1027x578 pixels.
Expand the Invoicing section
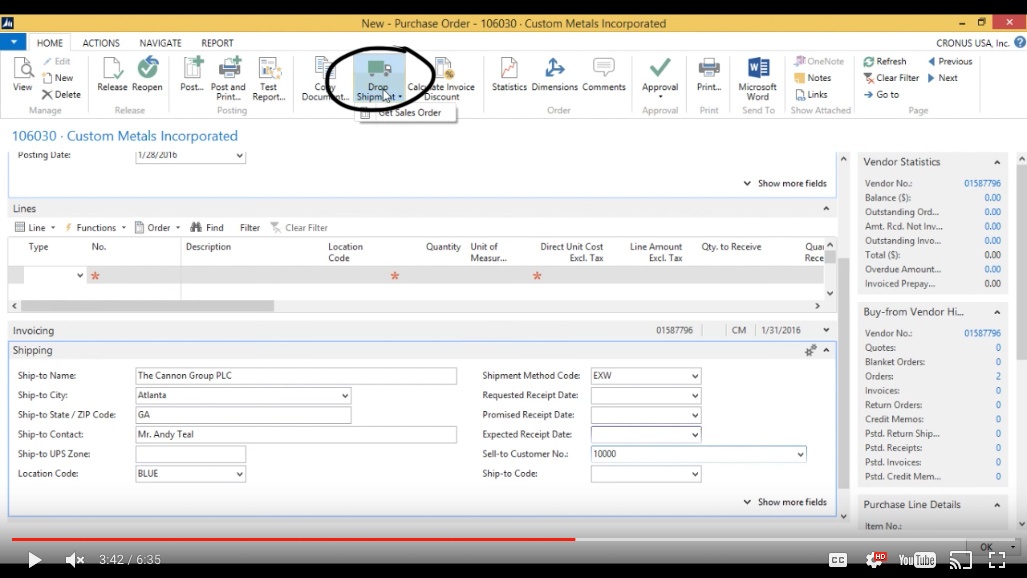coord(826,330)
